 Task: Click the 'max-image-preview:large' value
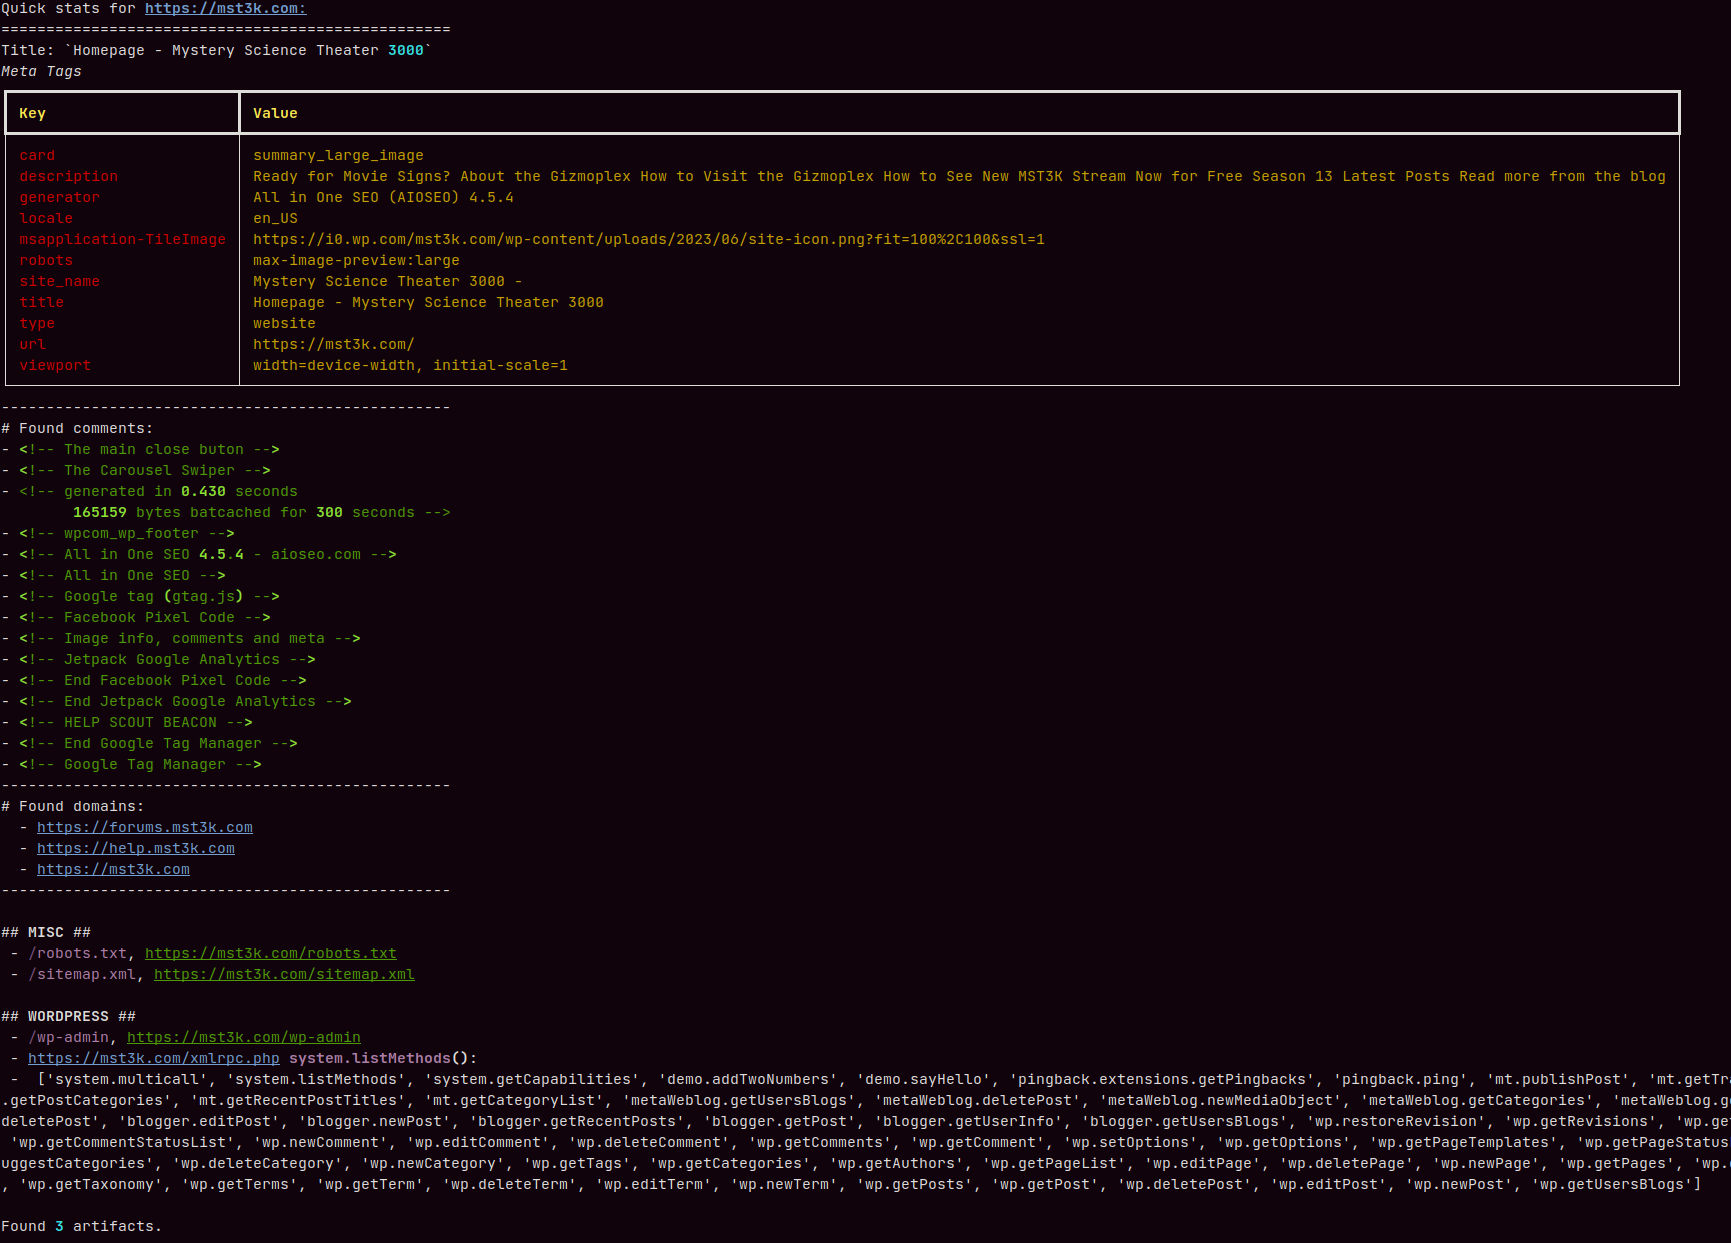point(356,260)
